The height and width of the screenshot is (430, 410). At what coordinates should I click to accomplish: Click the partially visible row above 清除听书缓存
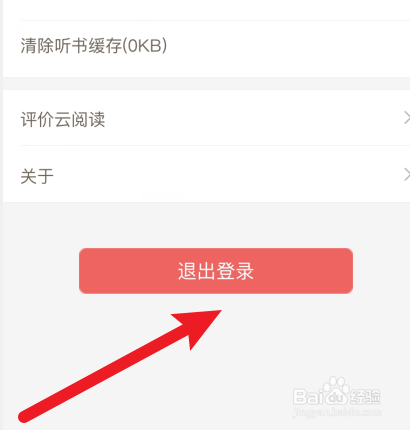[206, 10]
